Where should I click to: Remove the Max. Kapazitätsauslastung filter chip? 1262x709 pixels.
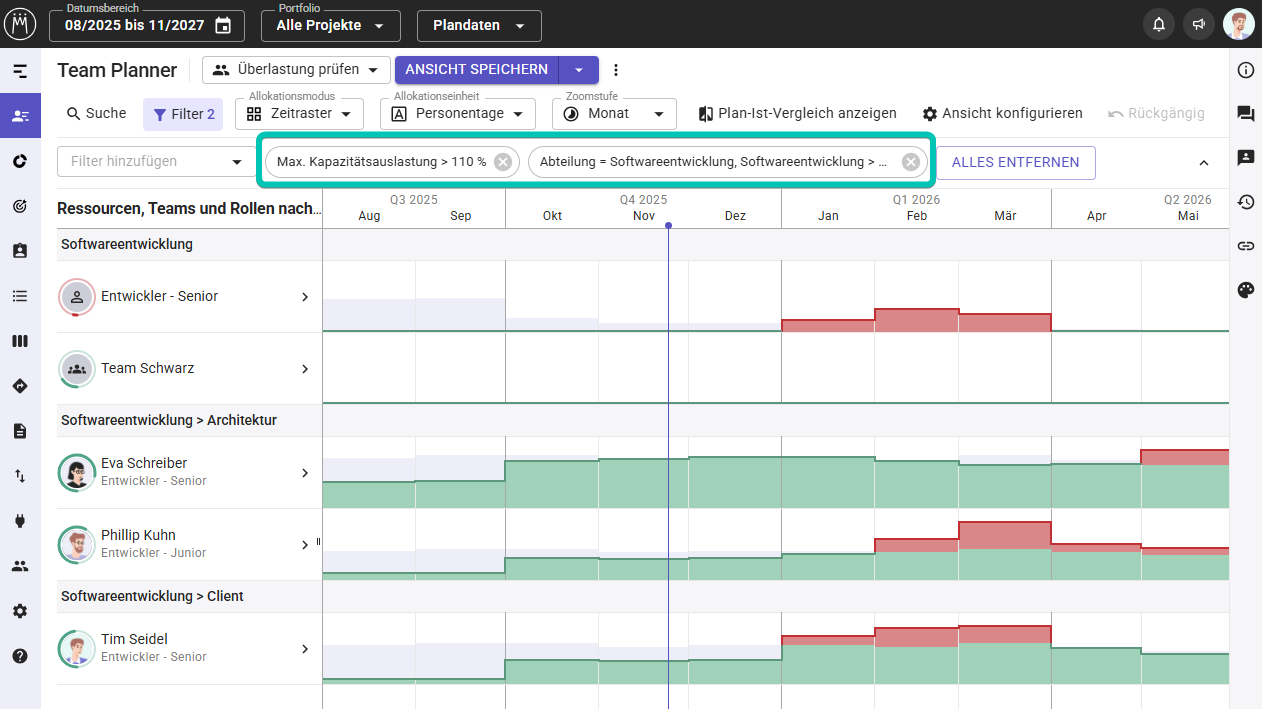click(503, 162)
